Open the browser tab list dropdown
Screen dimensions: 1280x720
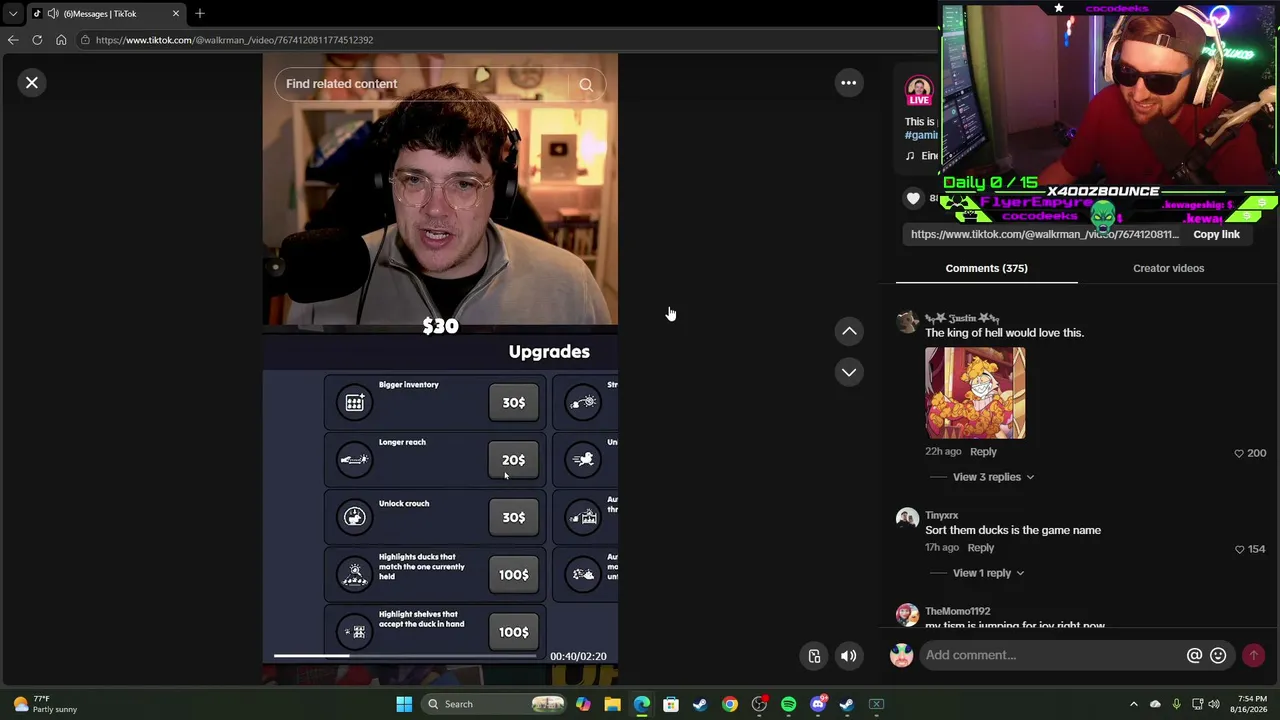point(13,14)
